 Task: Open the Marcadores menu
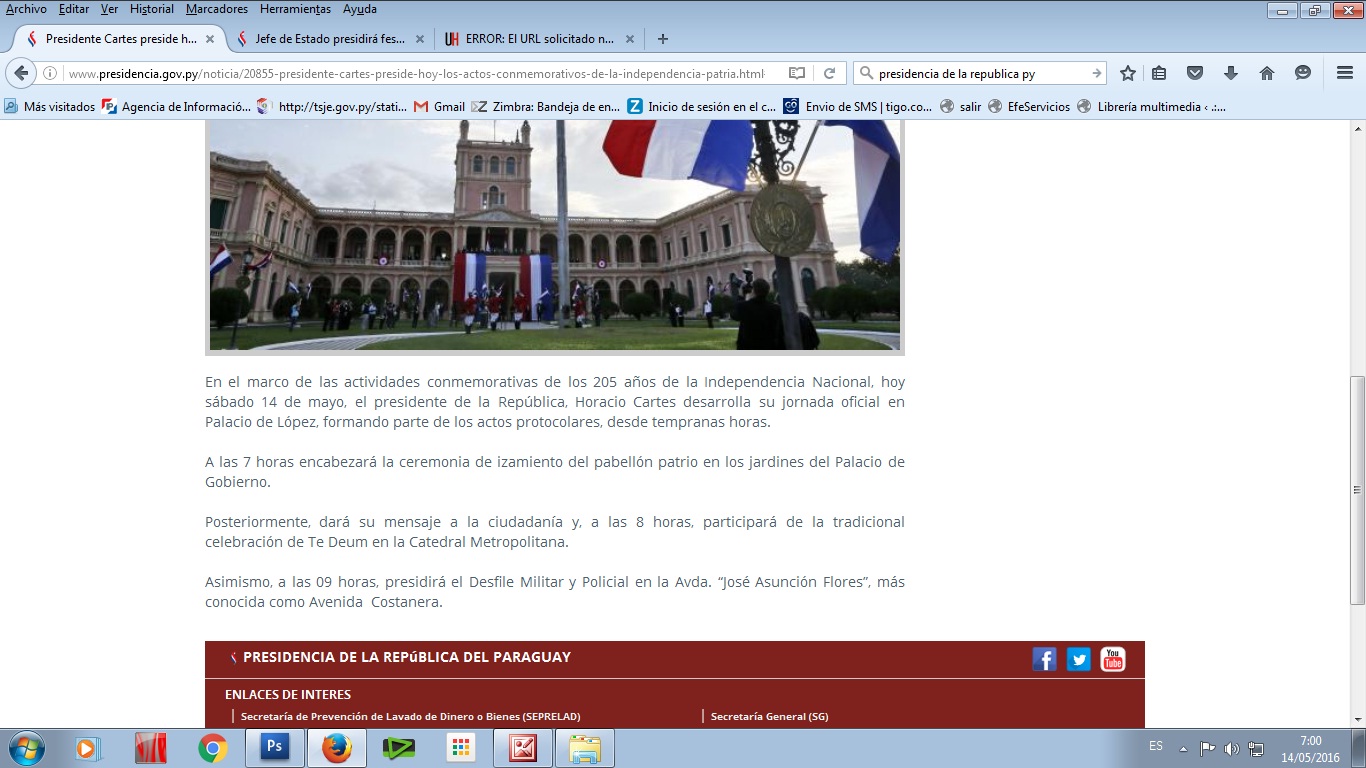point(217,9)
